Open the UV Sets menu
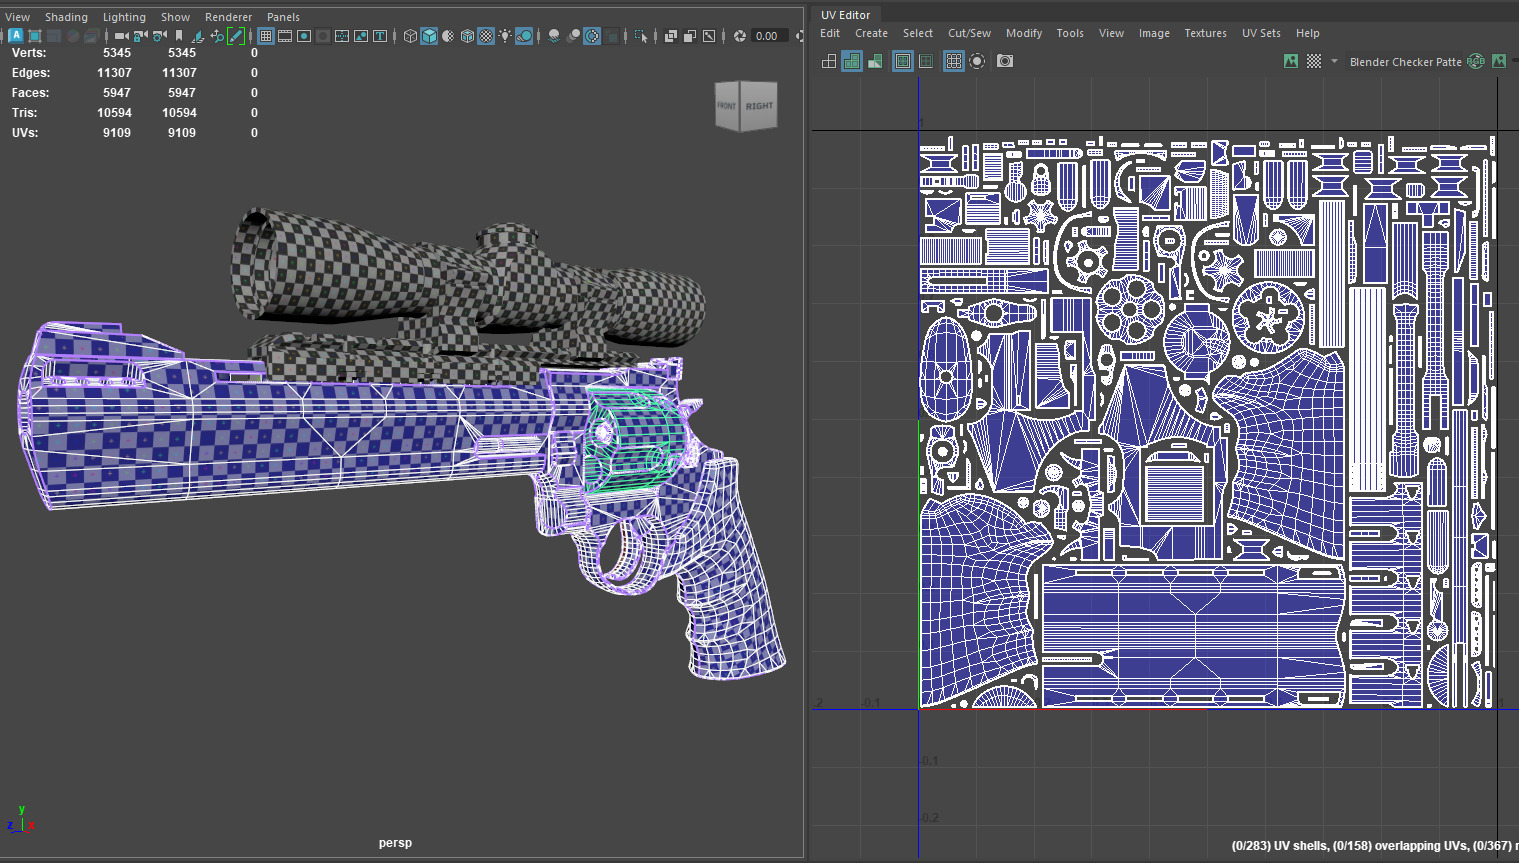The image size is (1519, 863). point(1261,33)
